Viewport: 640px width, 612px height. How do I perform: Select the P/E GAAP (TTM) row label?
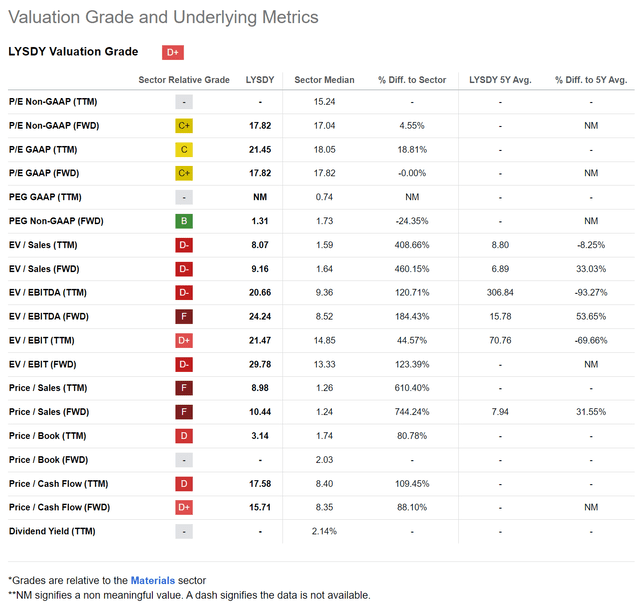43,149
